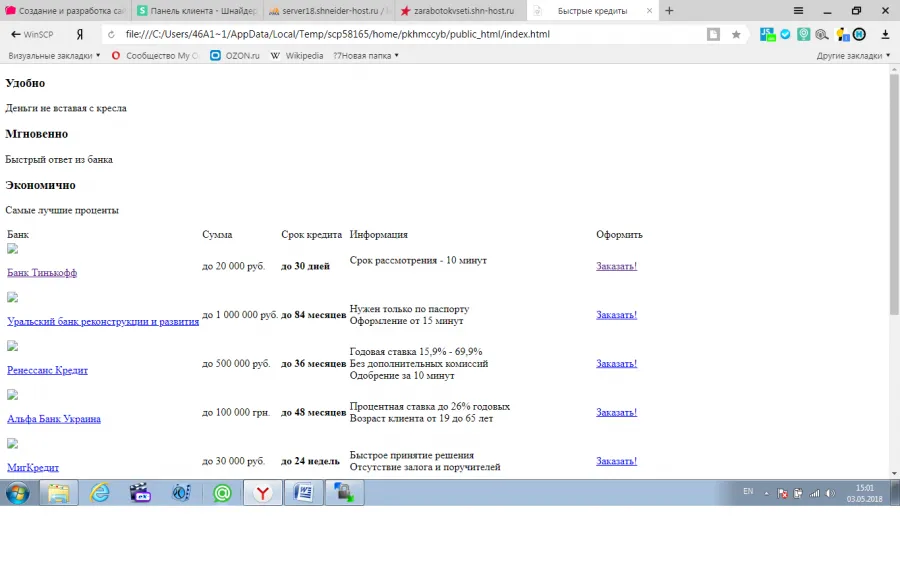Image resolution: width=900 pixels, height=569 pixels.
Task: Click the Удобно heading
Action: coord(25,83)
